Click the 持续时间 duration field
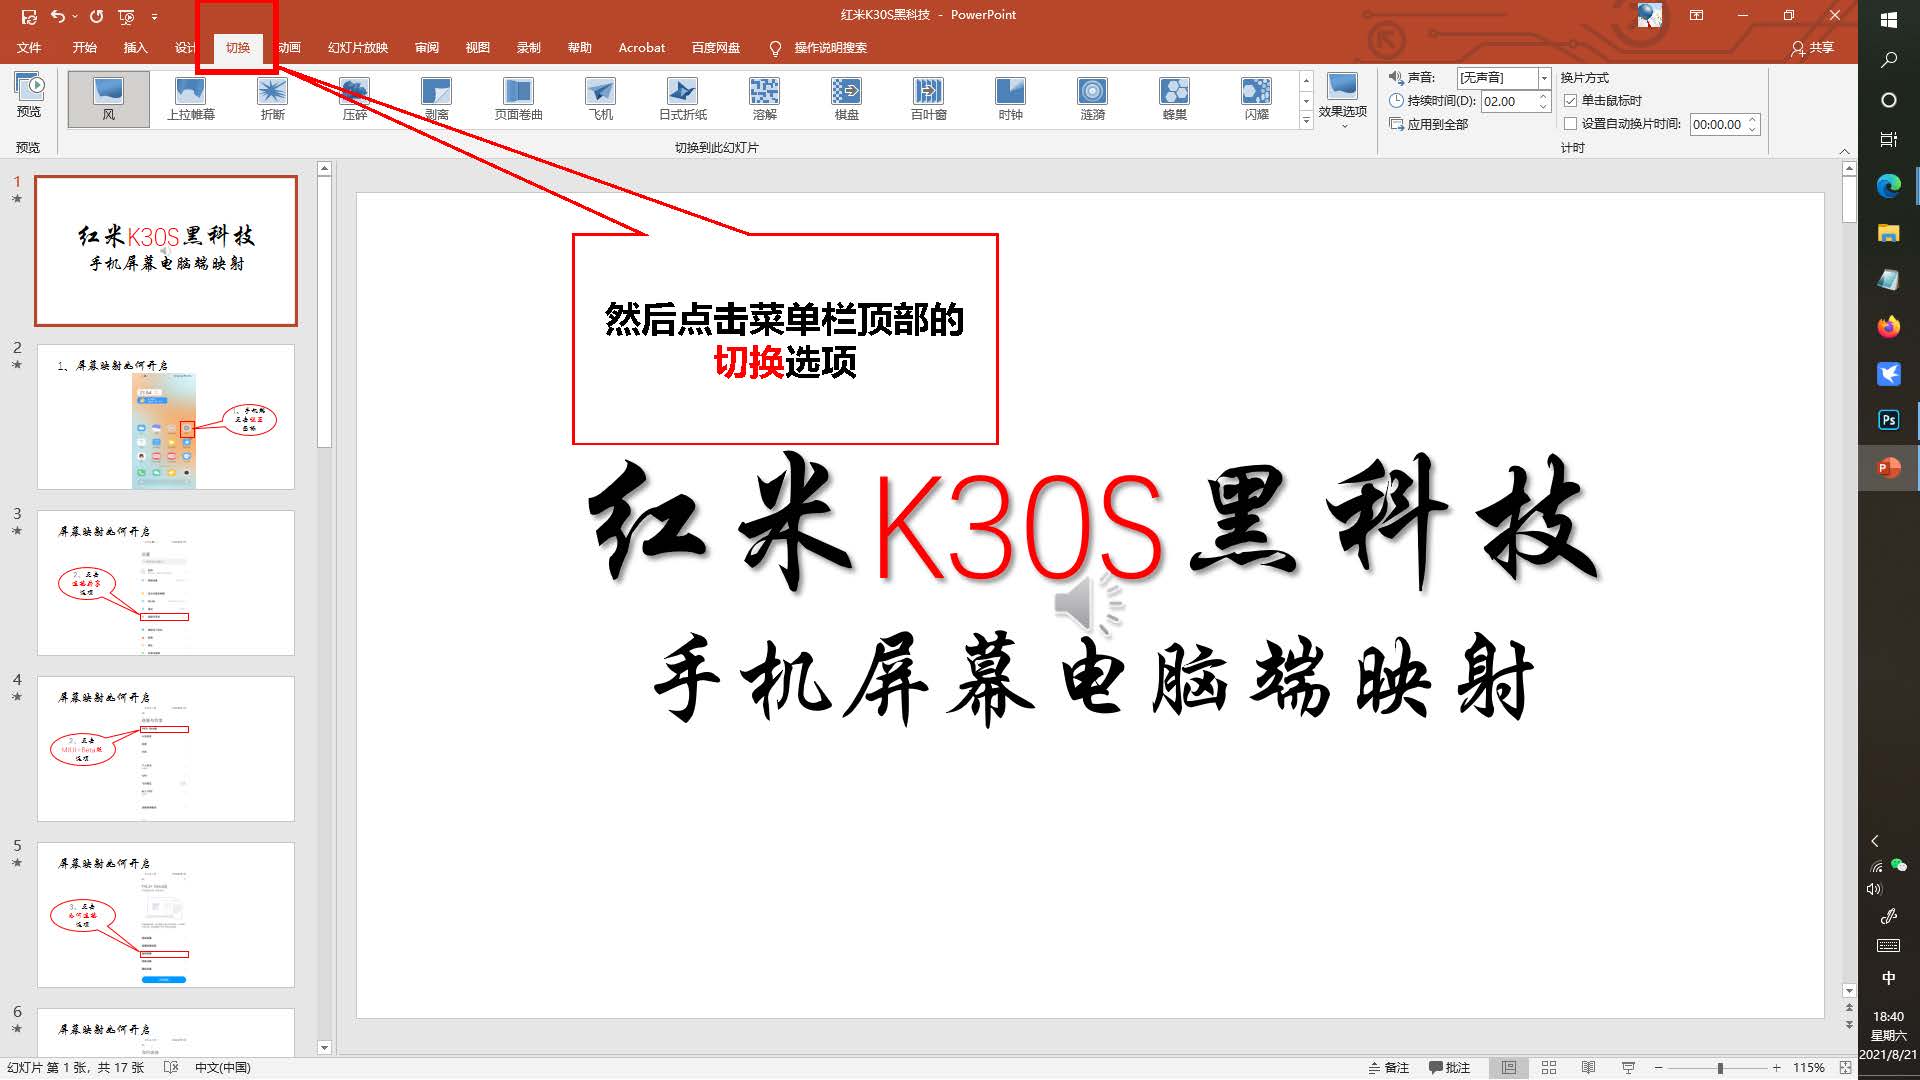This screenshot has width=1920, height=1080. 1509,101
